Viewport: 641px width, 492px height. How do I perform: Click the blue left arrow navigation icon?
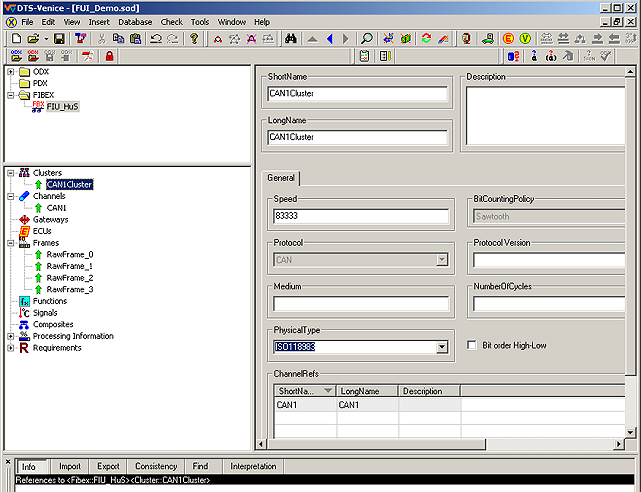330,39
